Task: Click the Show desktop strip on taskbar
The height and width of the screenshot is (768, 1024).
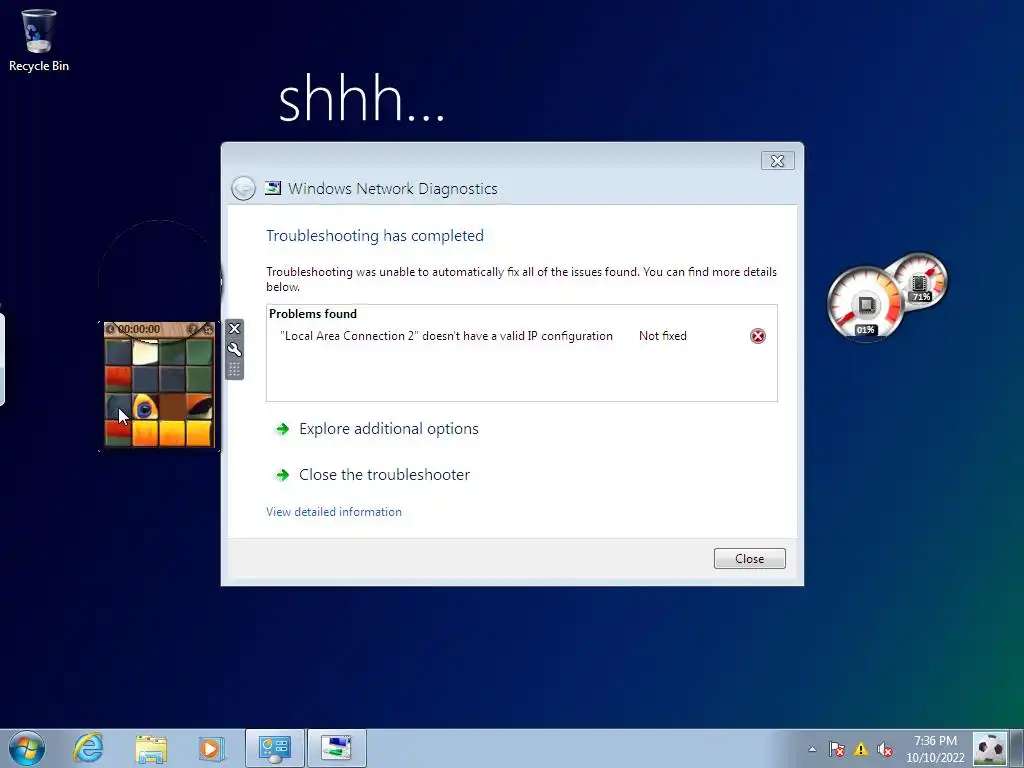Action: pos(1017,749)
